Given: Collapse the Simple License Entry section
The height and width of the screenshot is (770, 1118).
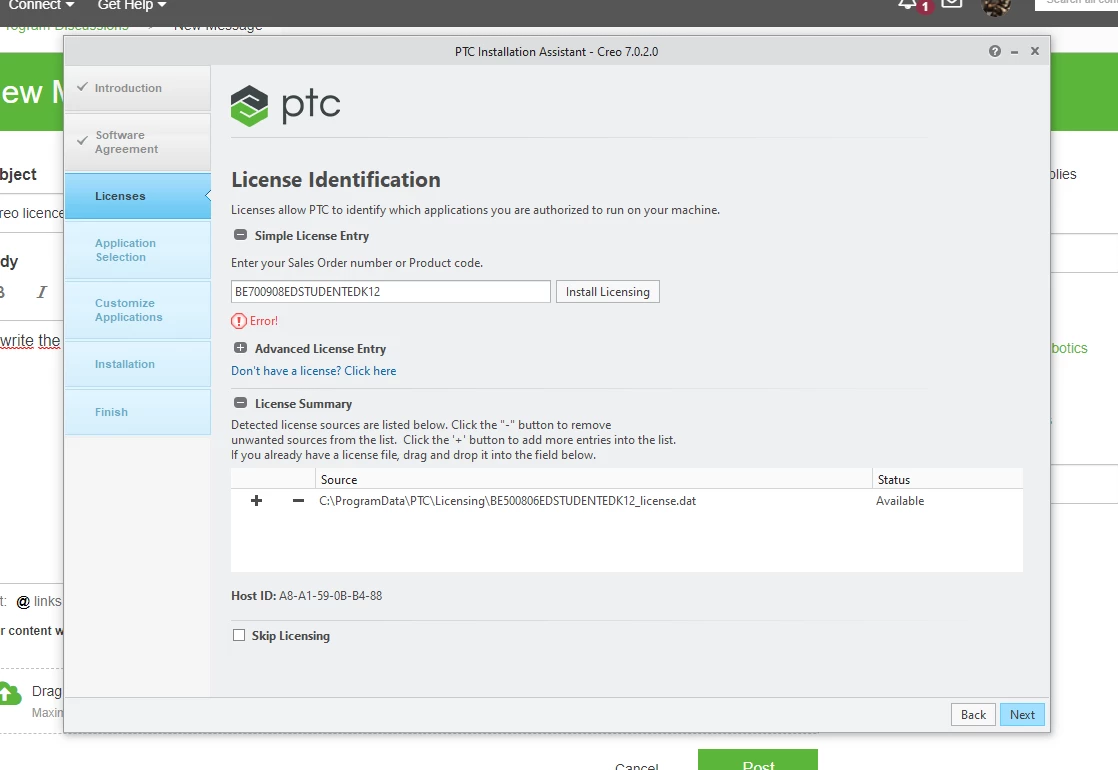Looking at the screenshot, I should click(240, 235).
